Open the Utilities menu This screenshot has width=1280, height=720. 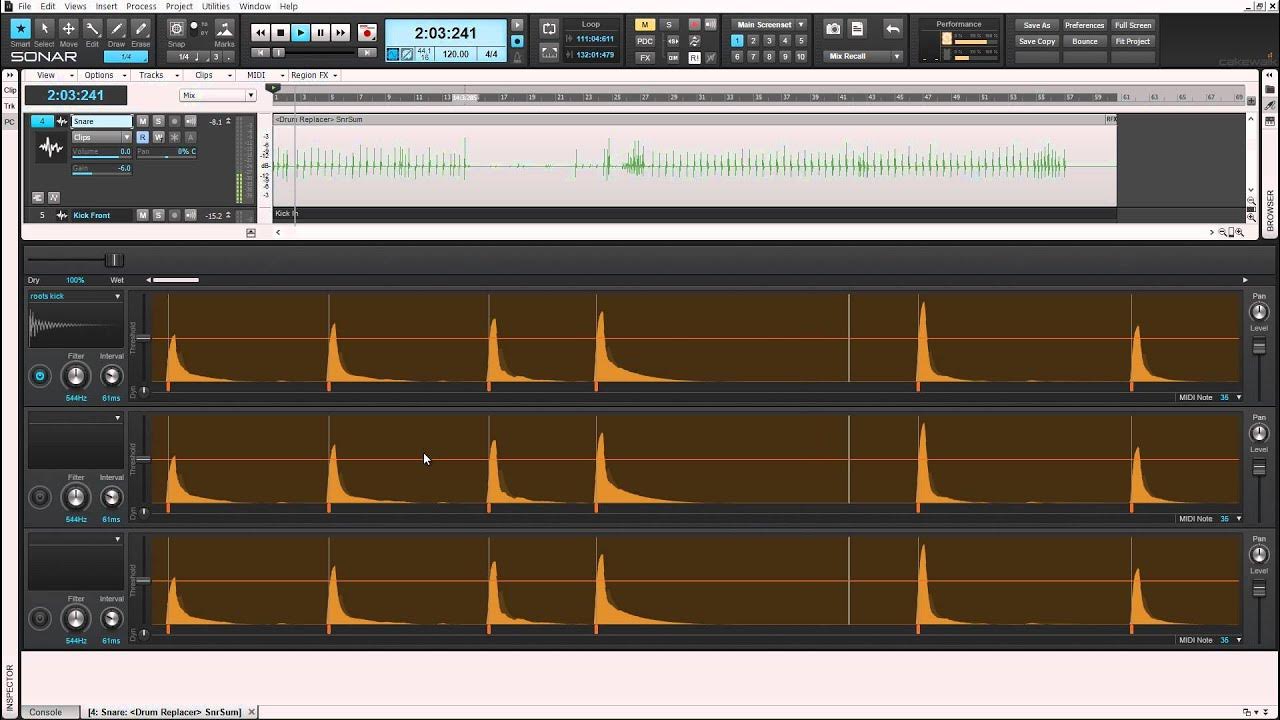[216, 6]
